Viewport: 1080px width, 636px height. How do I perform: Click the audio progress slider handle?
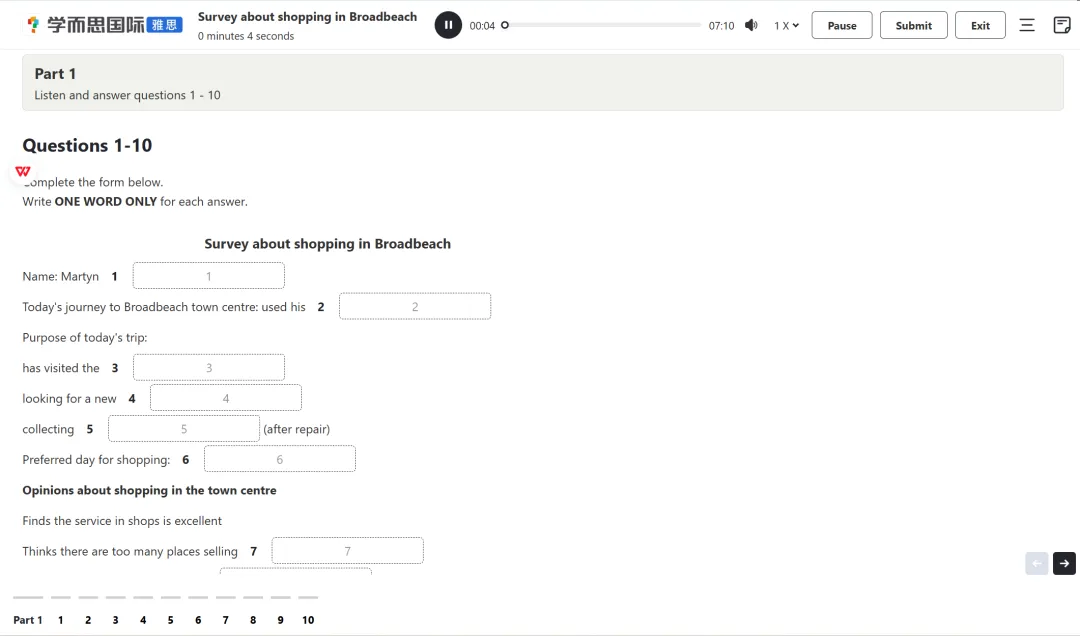click(x=505, y=25)
